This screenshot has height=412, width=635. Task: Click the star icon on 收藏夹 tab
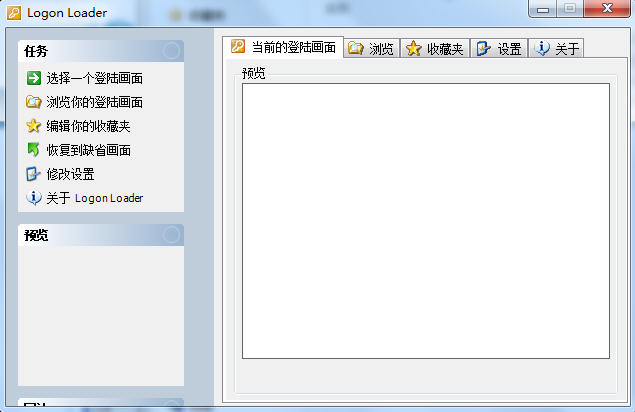click(413, 48)
